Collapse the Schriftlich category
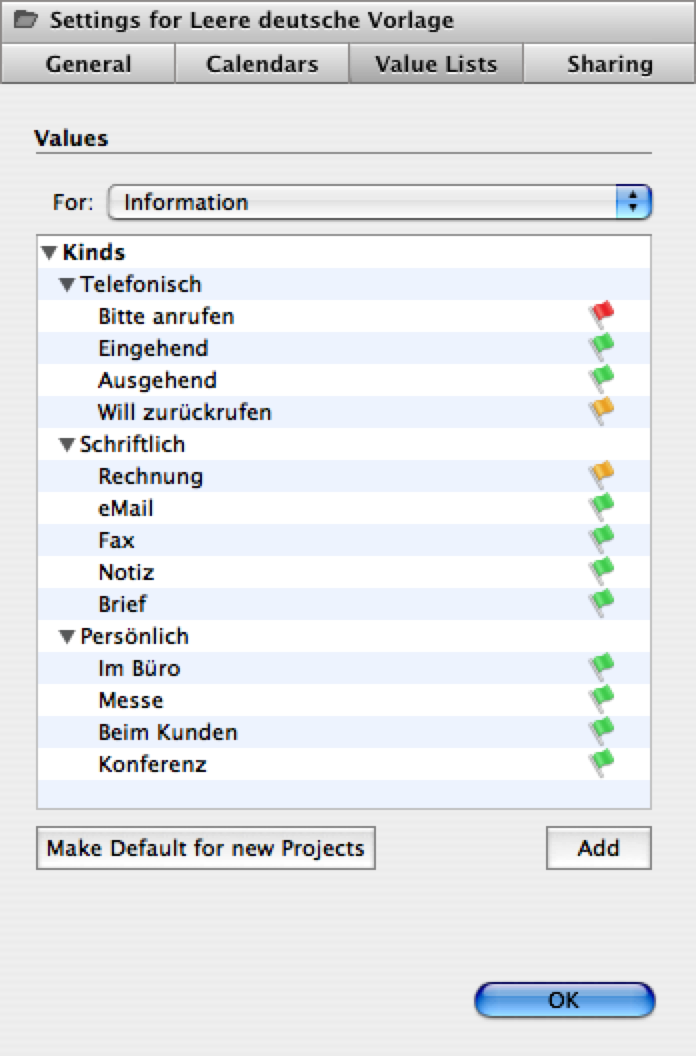The height and width of the screenshot is (1056, 696). [x=66, y=444]
